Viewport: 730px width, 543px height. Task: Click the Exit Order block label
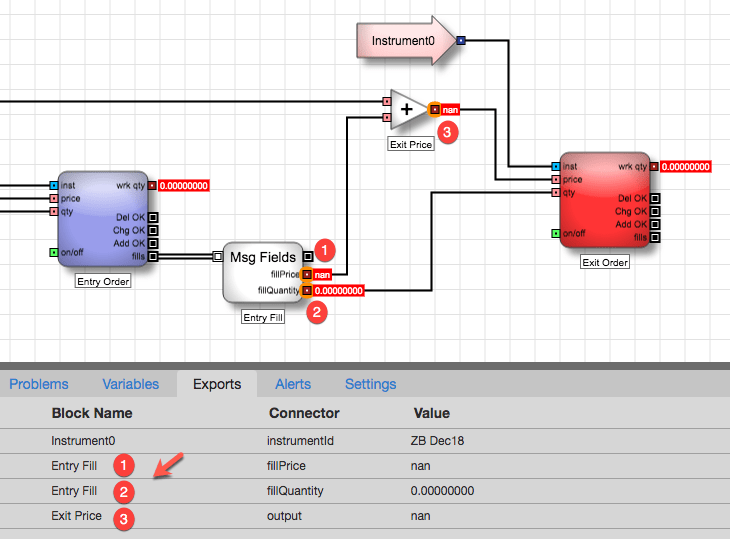tap(605, 262)
